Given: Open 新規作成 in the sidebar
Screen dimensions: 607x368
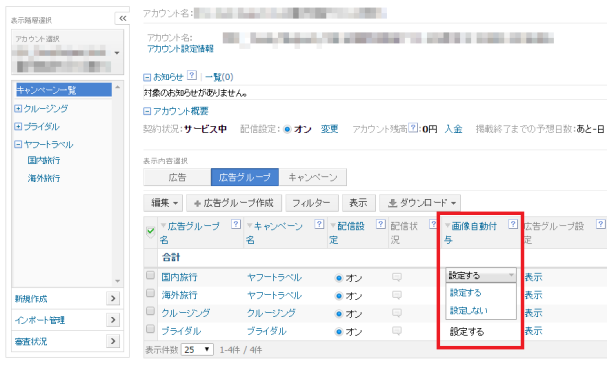Looking at the screenshot, I should [31, 299].
